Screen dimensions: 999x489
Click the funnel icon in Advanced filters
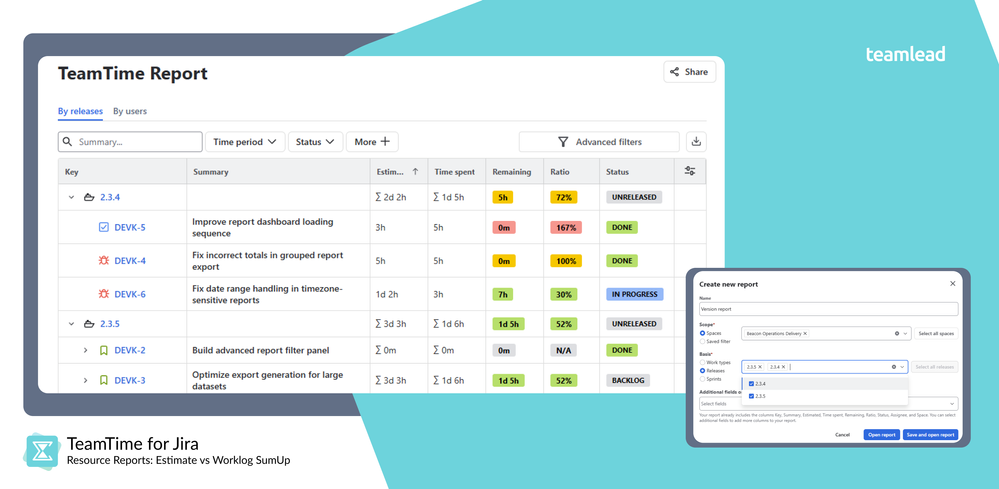click(x=563, y=142)
